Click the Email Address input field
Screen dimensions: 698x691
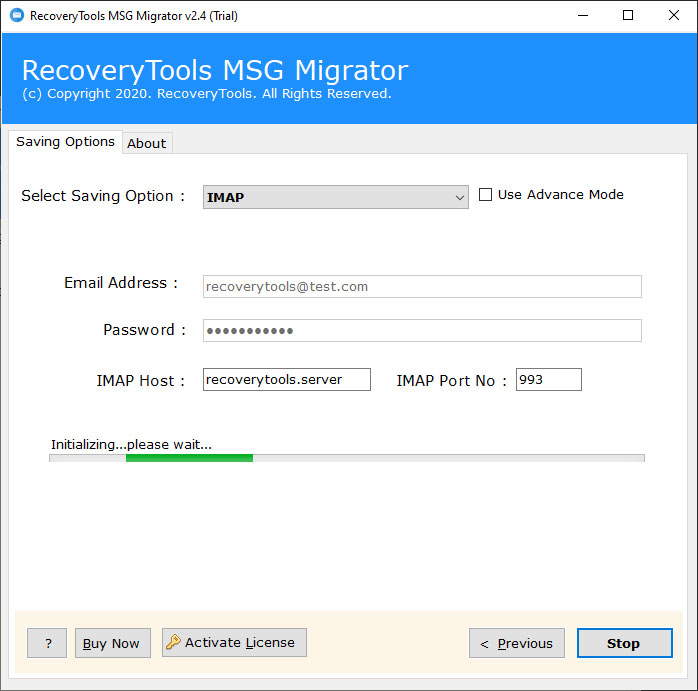(x=422, y=286)
